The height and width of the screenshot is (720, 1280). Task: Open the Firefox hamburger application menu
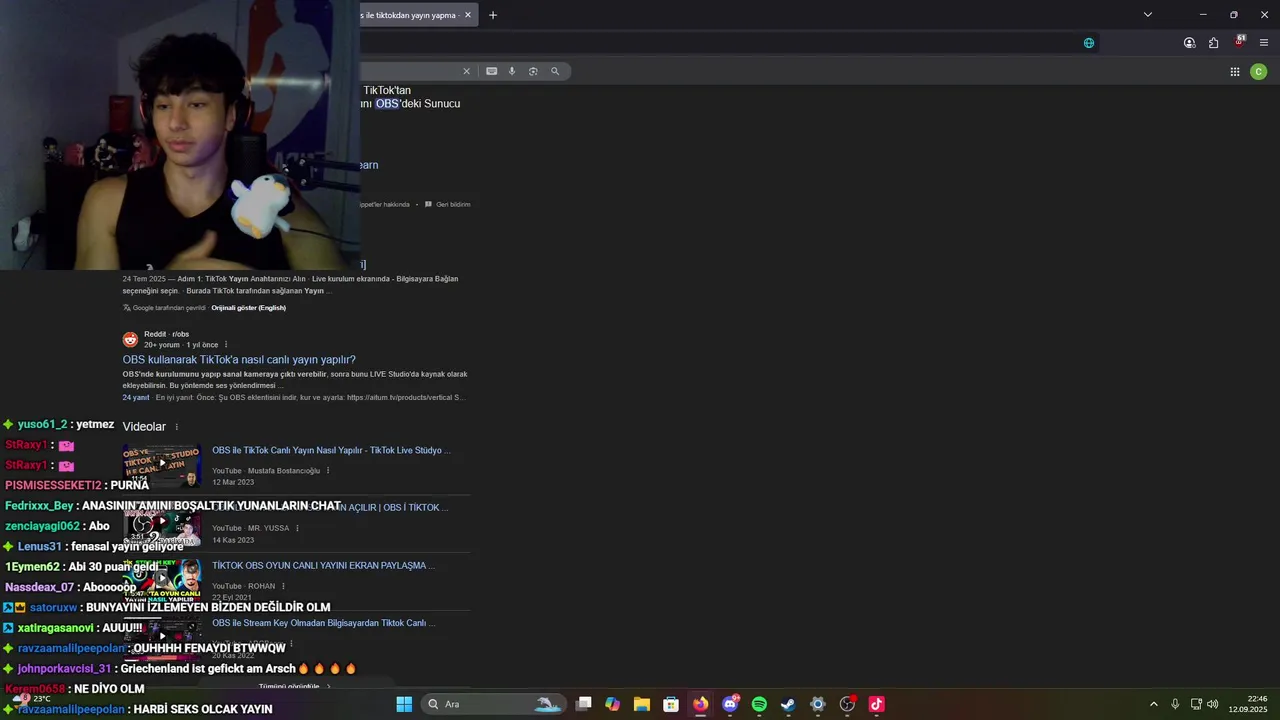[x=1264, y=43]
